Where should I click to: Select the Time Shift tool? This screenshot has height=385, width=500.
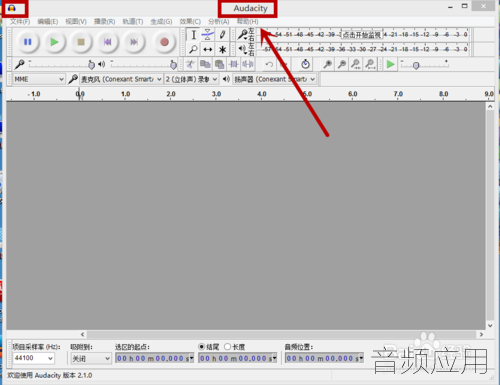coord(208,49)
